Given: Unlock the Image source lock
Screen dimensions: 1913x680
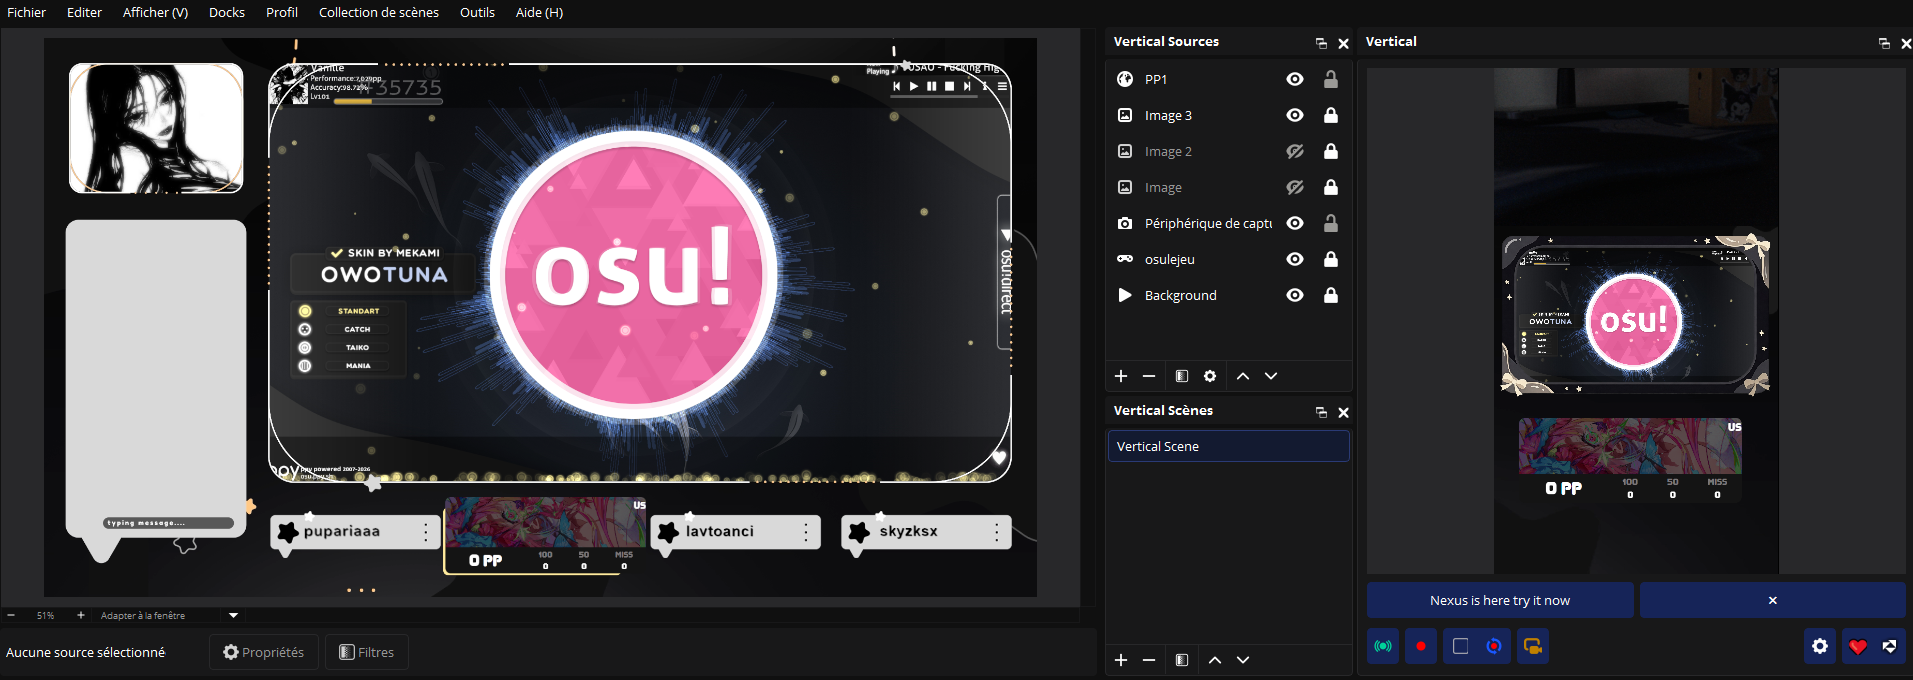Looking at the screenshot, I should [1331, 187].
